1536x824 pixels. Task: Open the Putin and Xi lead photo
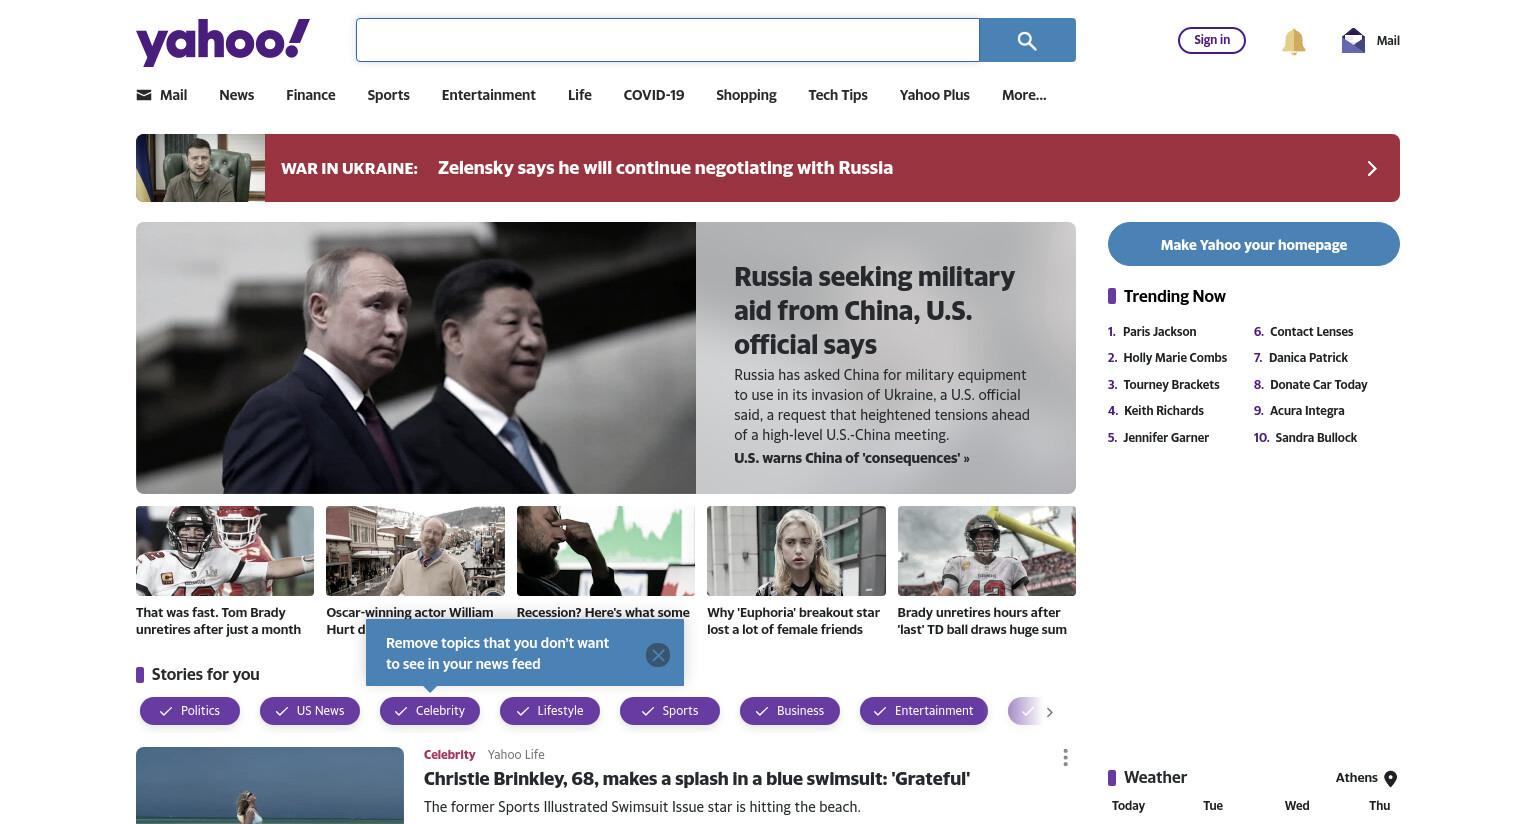tap(416, 358)
